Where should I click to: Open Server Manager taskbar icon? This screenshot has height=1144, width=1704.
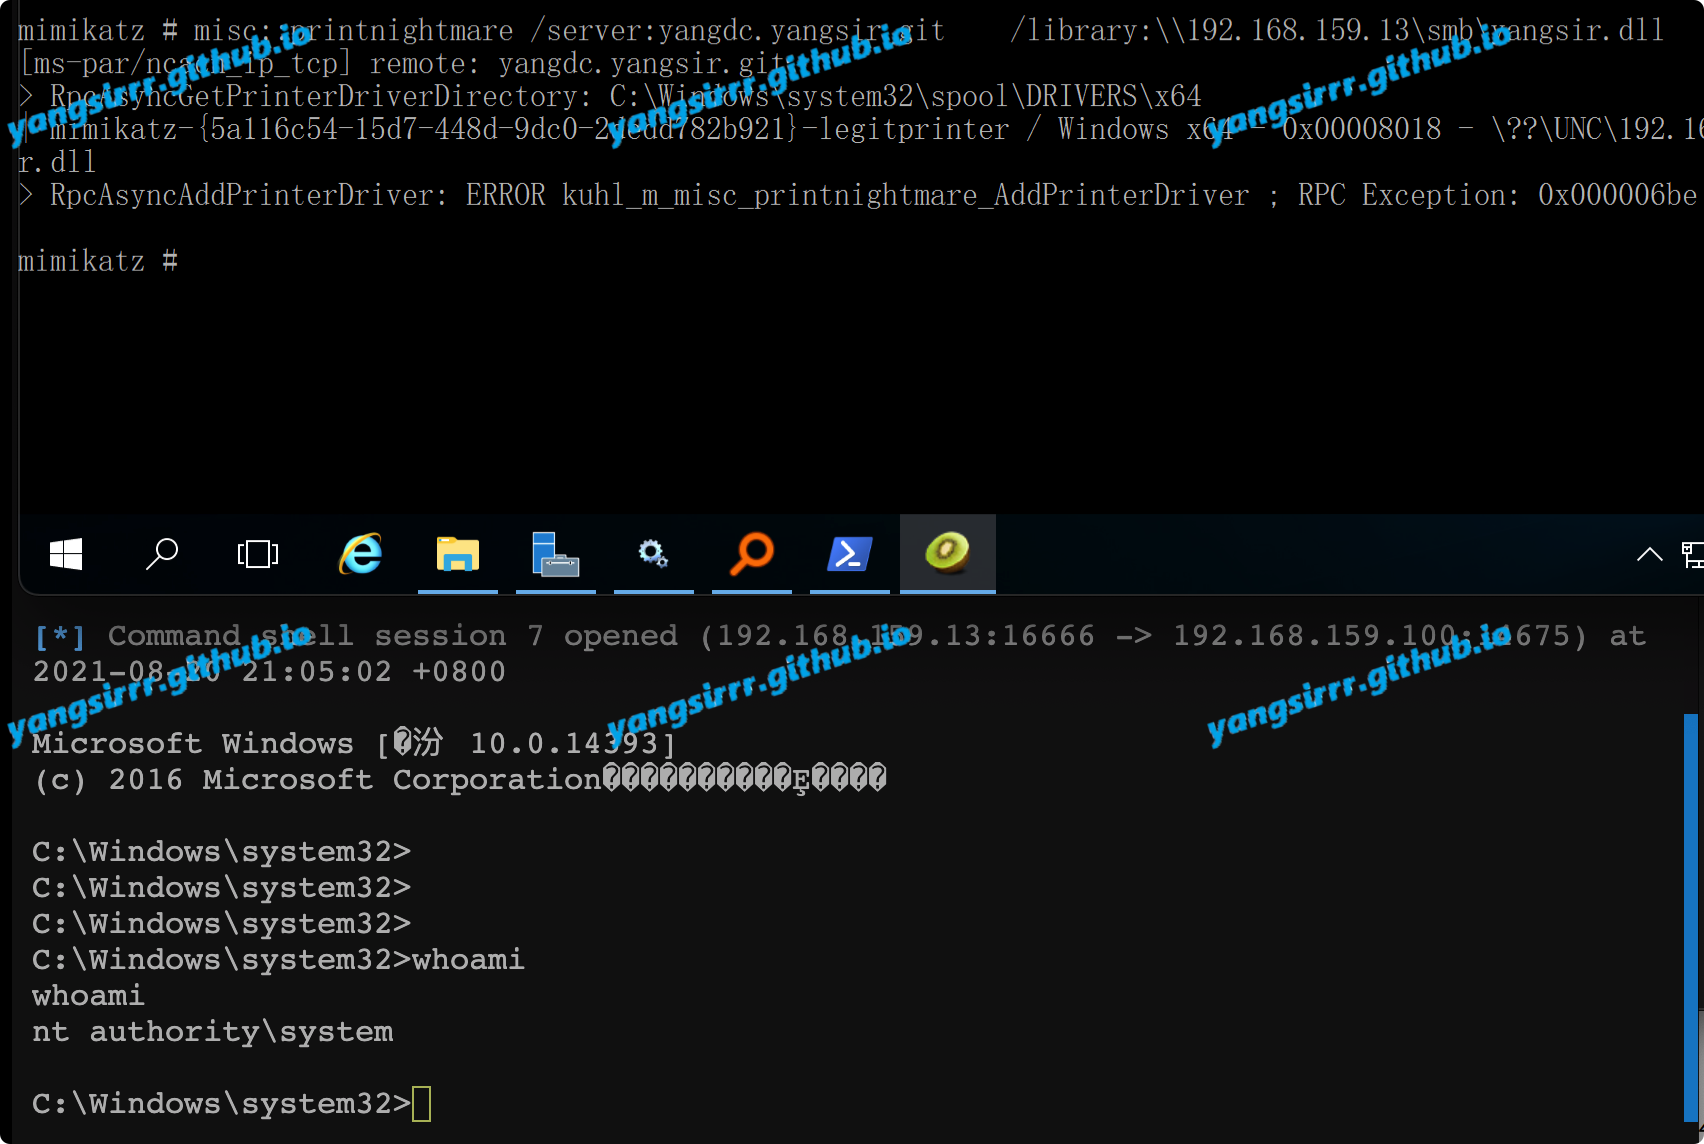pos(556,554)
